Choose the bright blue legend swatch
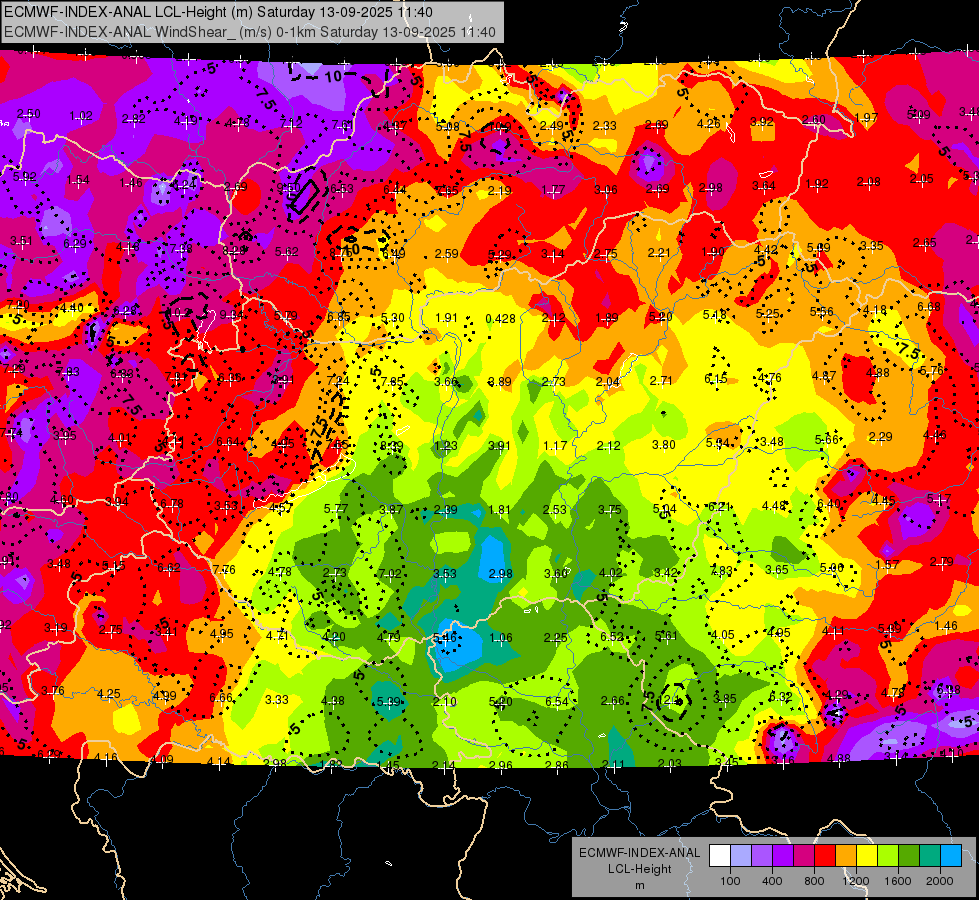 (x=950, y=856)
